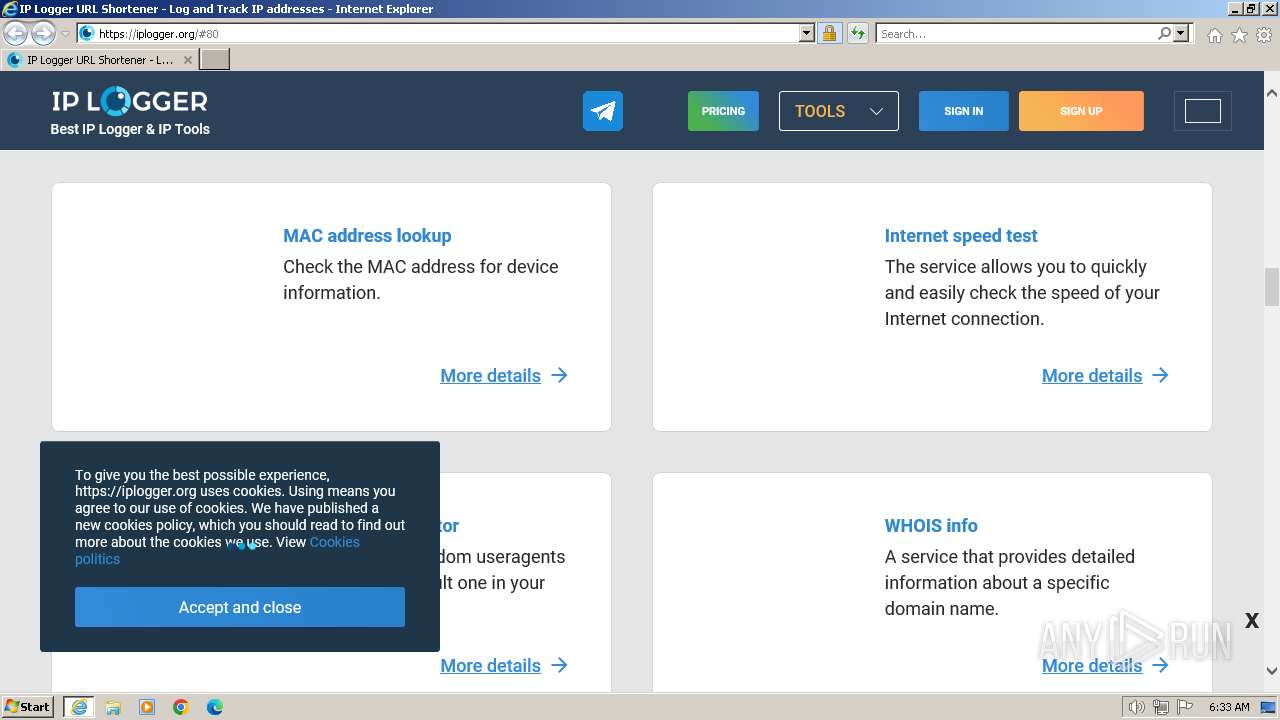Open the language selector box
Screen dimensions: 1280x720
[x=1203, y=111]
